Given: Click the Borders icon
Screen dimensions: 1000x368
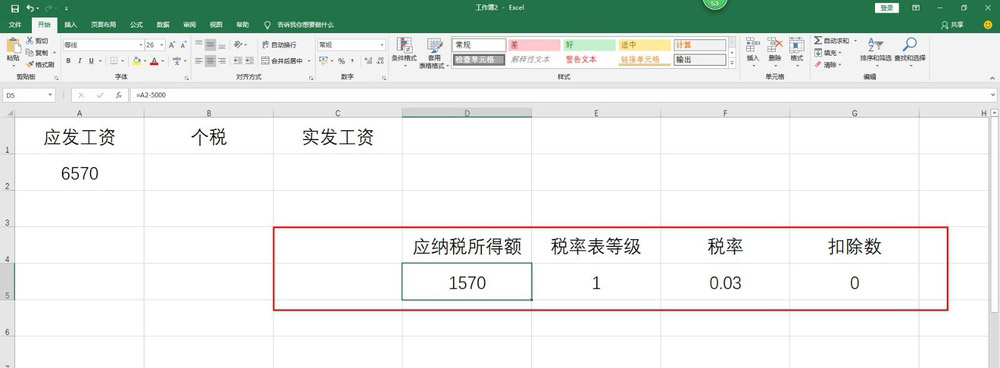Looking at the screenshot, I should (x=114, y=61).
